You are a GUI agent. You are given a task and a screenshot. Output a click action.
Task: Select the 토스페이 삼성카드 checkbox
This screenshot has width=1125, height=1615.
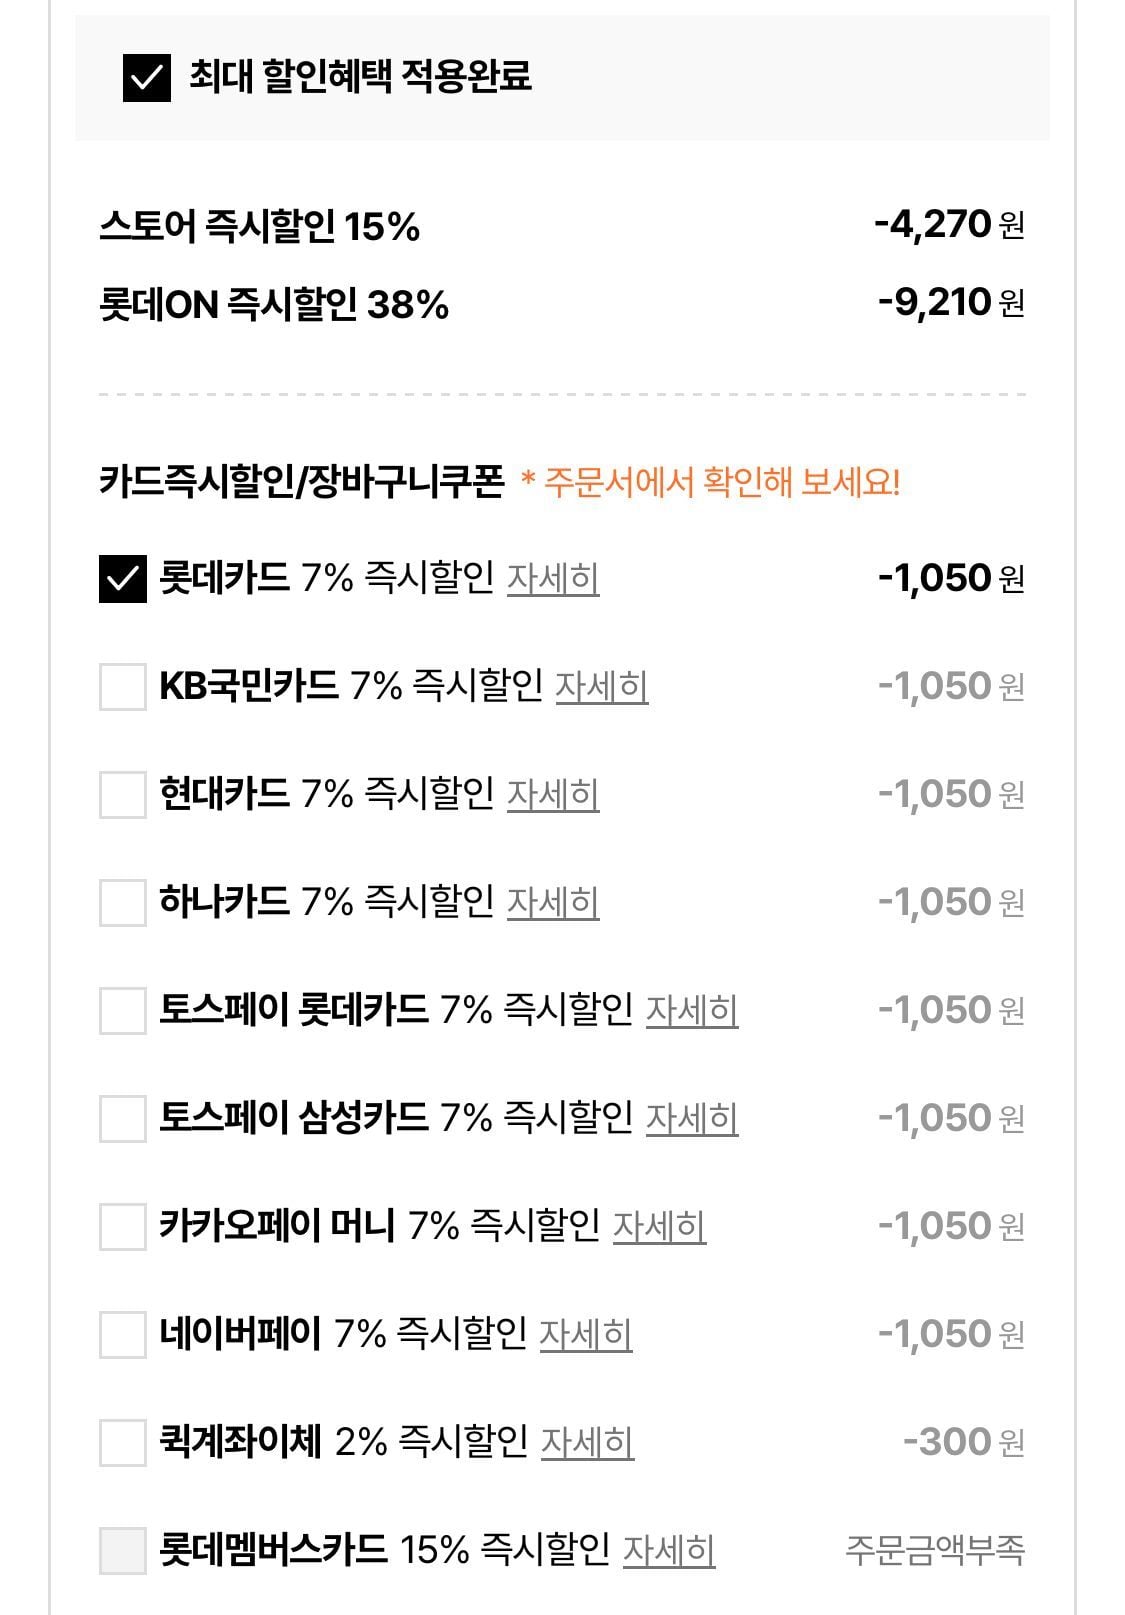click(x=123, y=1119)
